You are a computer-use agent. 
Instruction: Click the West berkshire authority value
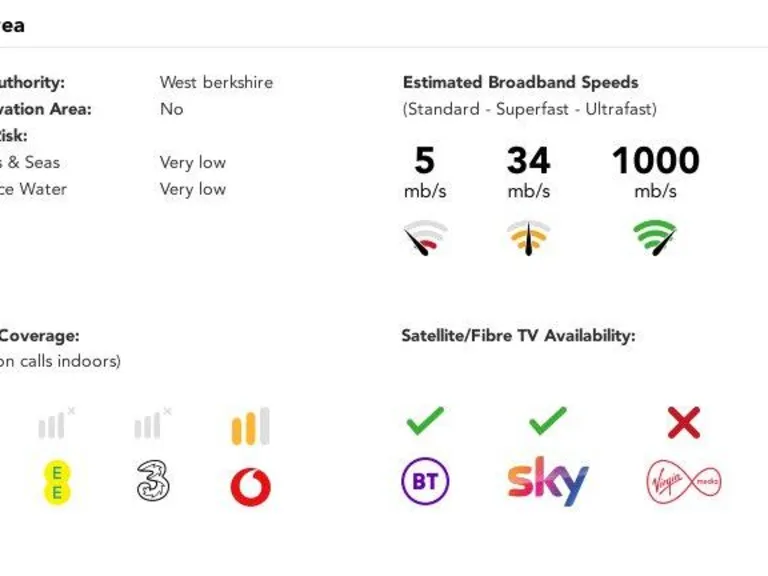coord(216,82)
